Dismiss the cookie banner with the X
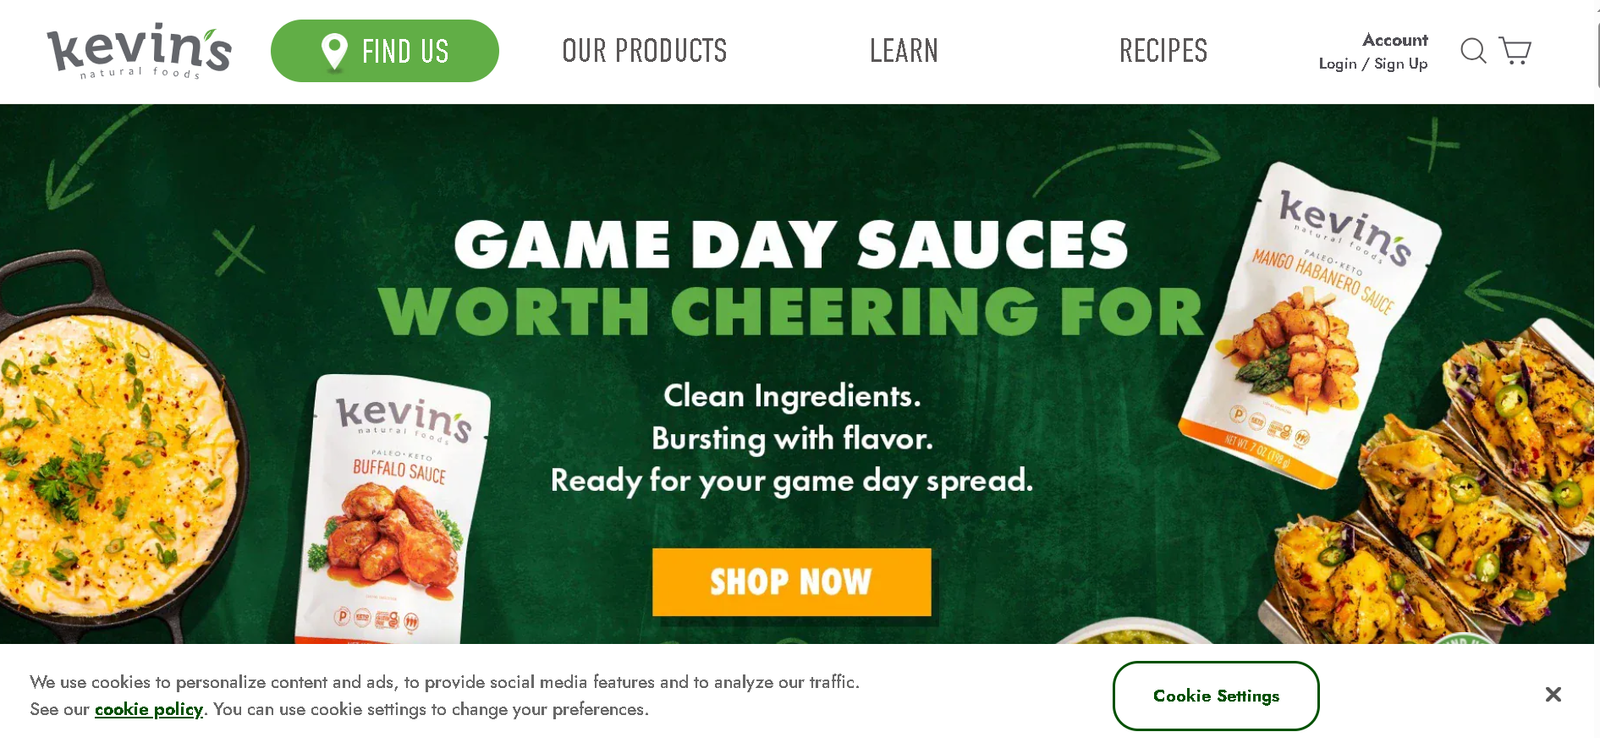This screenshot has height=738, width=1600. coord(1553,694)
